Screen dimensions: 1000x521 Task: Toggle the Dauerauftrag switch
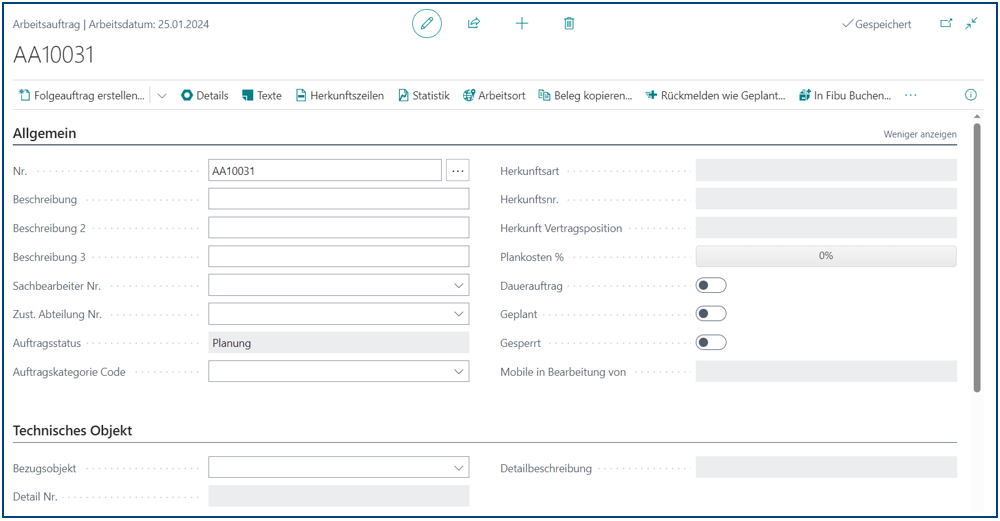[711, 285]
